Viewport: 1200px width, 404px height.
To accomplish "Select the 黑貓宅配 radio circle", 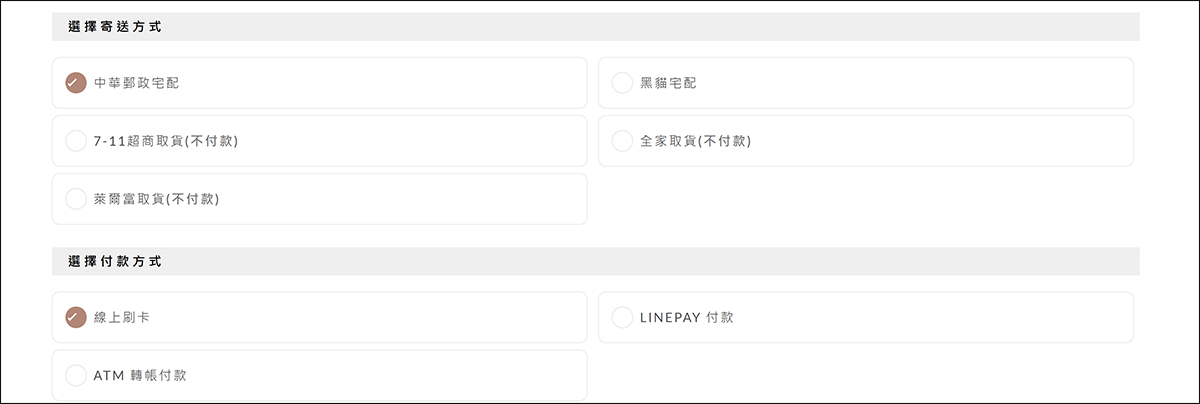I will [x=622, y=83].
